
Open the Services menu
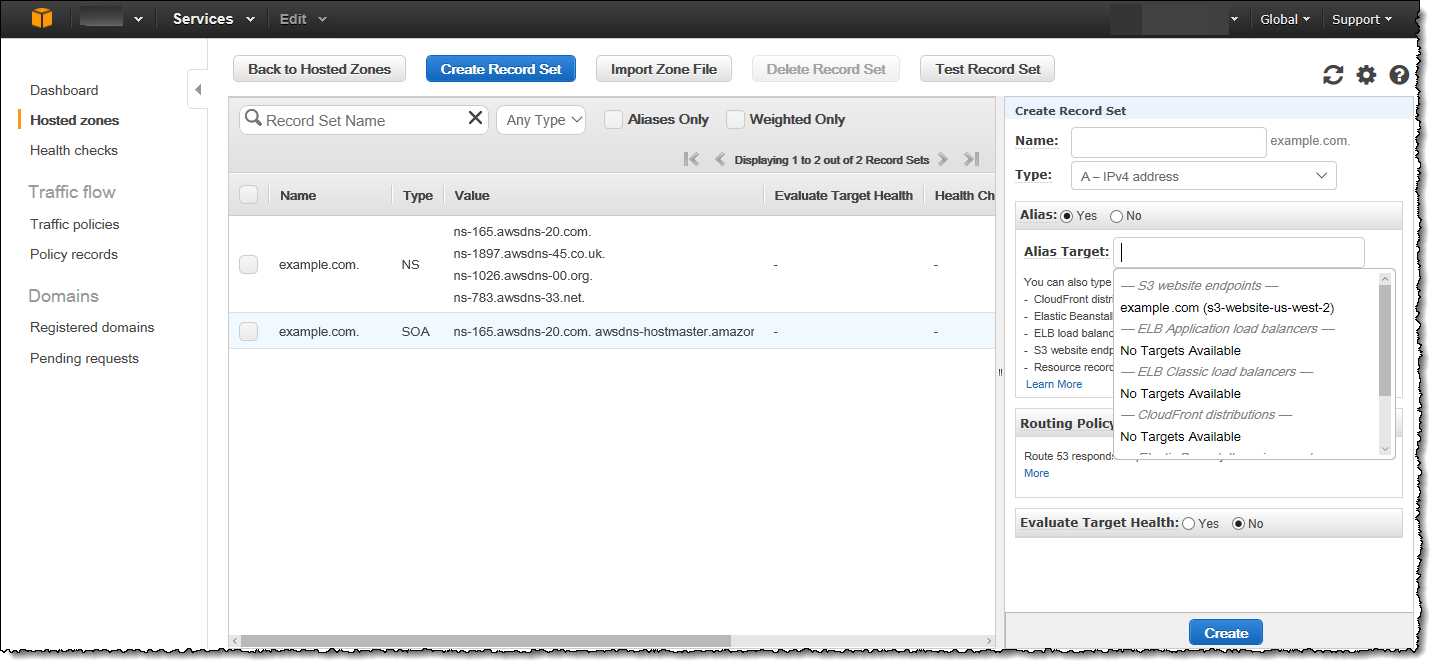tap(212, 19)
